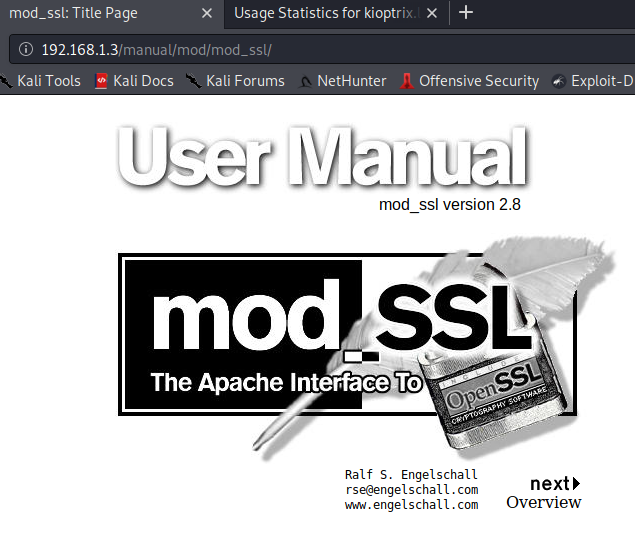Close the Usage Statistics tab
635x541 pixels.
coord(432,13)
